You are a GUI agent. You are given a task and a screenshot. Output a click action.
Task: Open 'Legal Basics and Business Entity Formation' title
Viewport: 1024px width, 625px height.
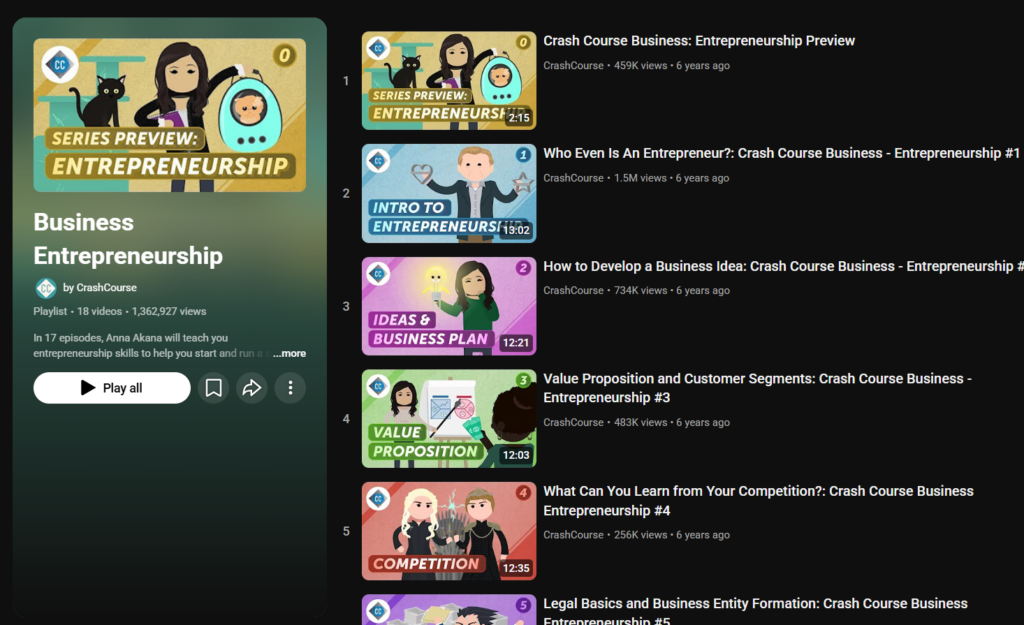click(756, 611)
